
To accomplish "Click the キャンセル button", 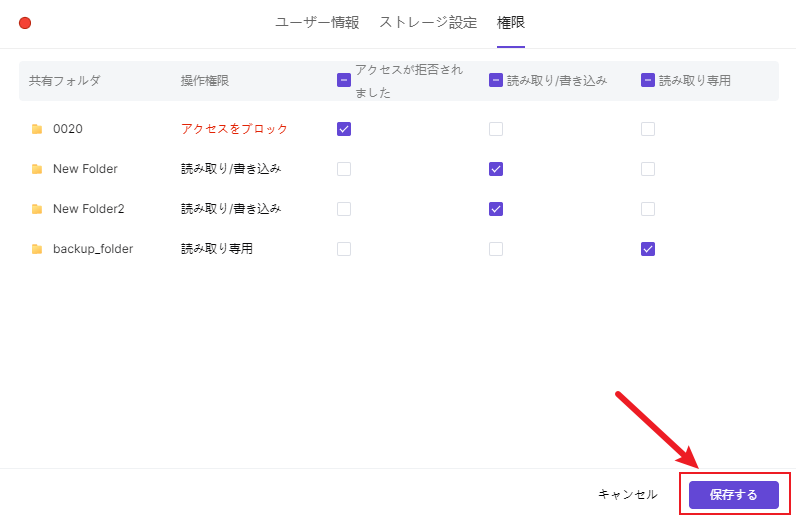I will pos(627,494).
